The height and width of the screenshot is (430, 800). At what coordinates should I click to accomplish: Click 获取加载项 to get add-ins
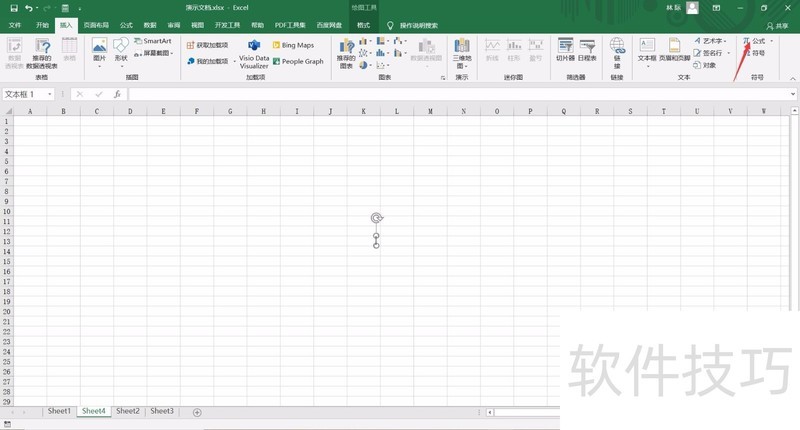click(207, 45)
